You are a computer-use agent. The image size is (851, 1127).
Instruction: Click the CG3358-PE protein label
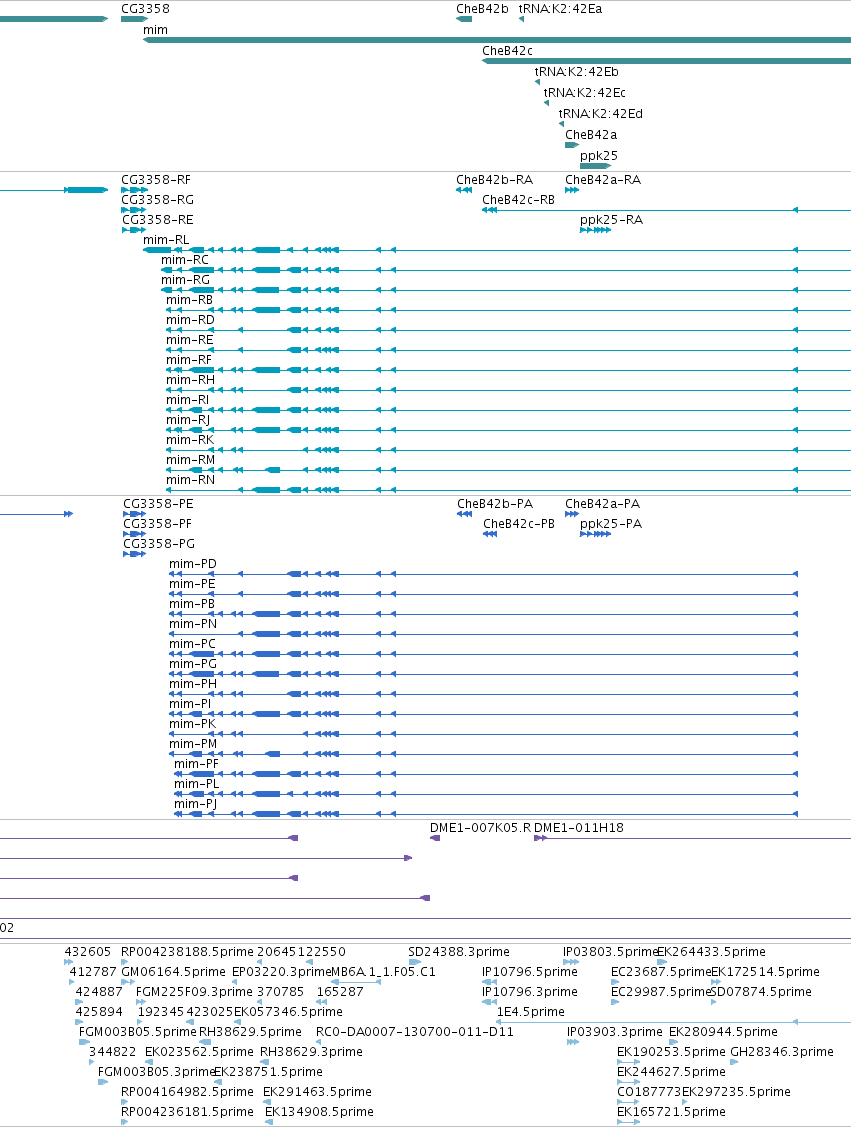click(158, 504)
